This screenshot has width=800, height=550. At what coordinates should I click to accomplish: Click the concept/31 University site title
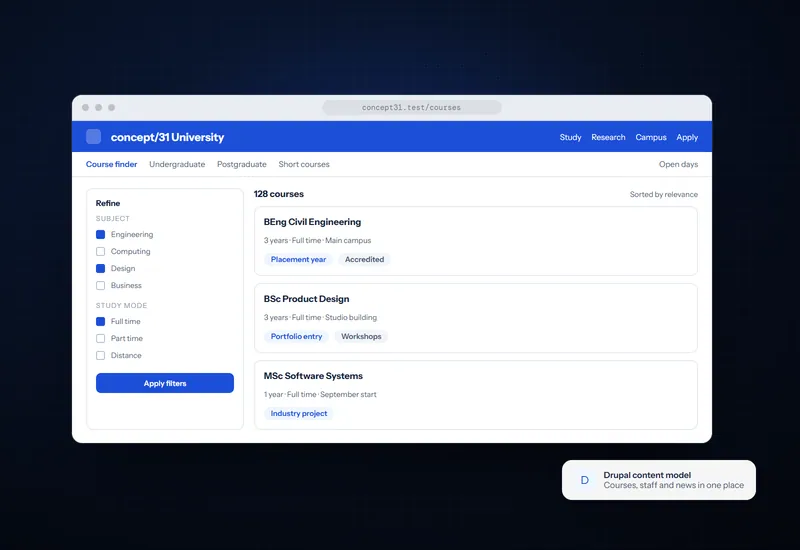[x=167, y=137]
